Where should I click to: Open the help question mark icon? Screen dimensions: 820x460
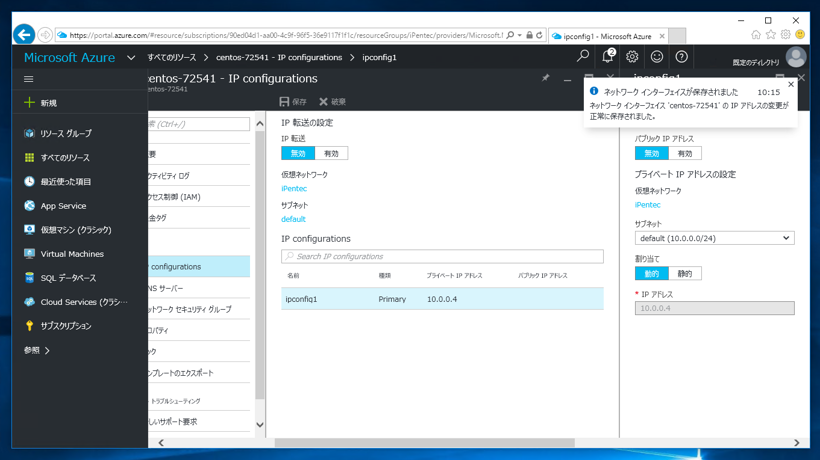click(x=681, y=56)
